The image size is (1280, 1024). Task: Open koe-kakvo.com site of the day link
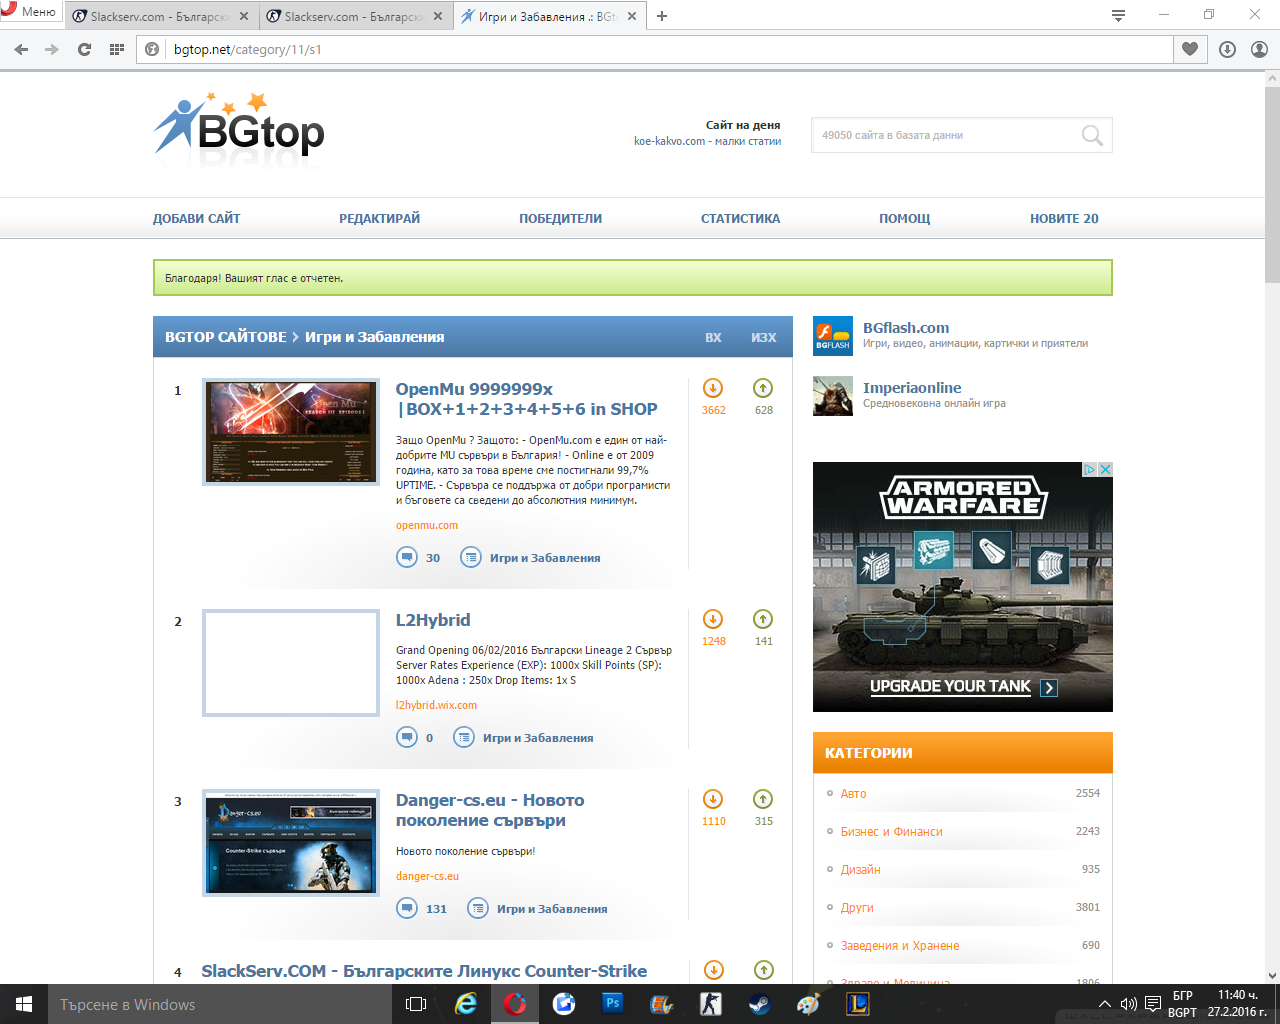(707, 141)
